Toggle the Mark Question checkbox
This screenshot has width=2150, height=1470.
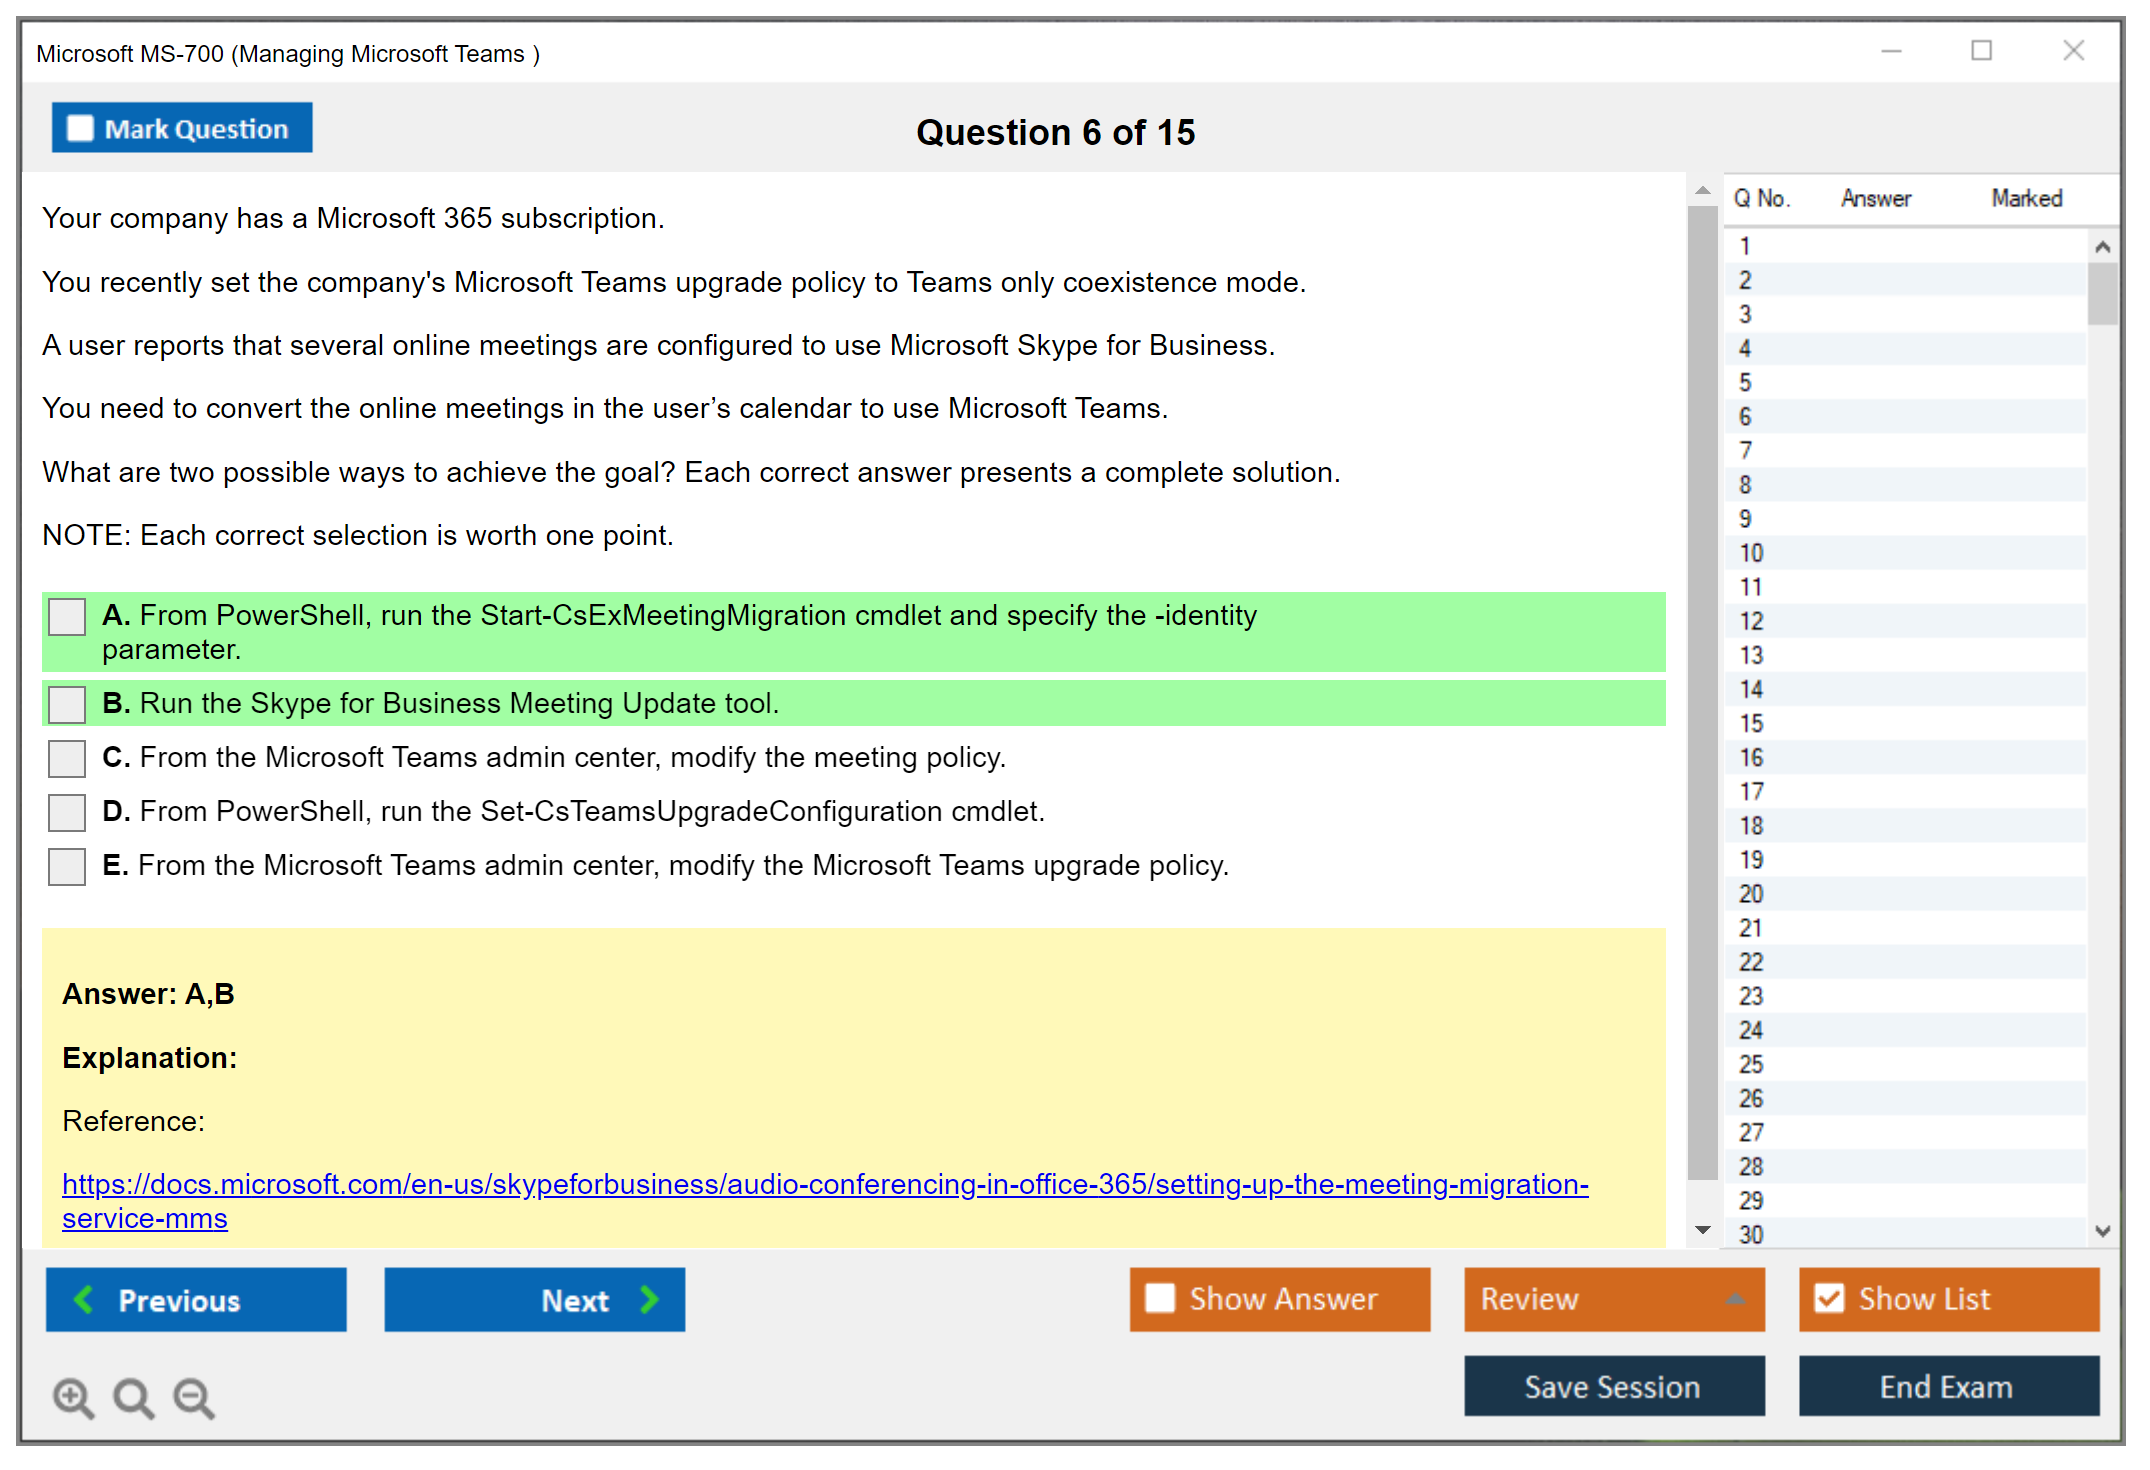click(x=80, y=129)
